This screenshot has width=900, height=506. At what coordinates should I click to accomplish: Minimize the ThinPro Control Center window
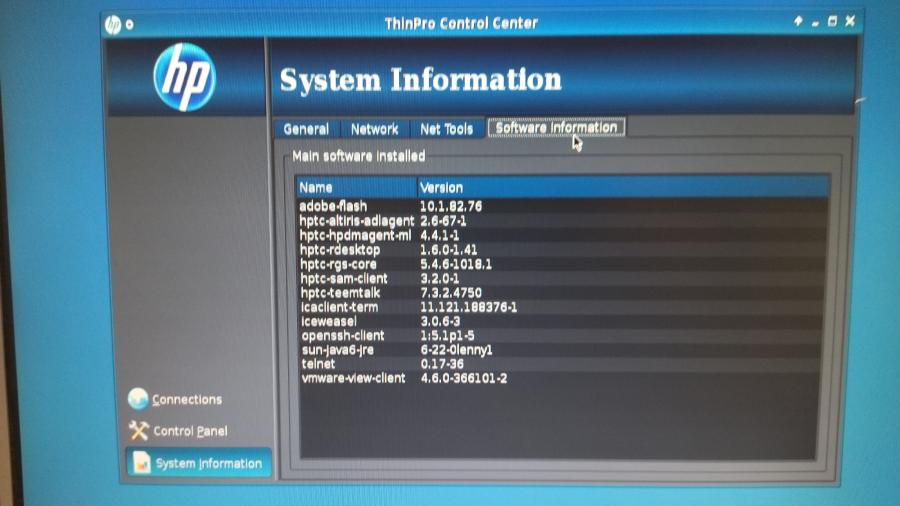(x=815, y=24)
